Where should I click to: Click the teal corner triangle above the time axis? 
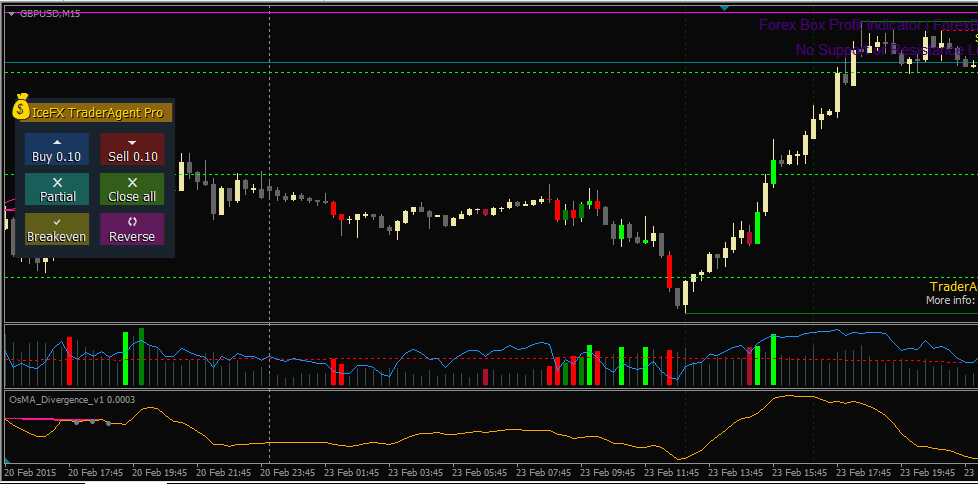[9, 460]
